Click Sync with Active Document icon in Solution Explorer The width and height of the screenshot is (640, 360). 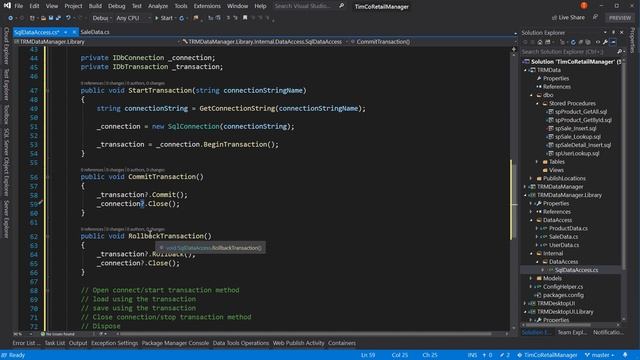click(562, 42)
